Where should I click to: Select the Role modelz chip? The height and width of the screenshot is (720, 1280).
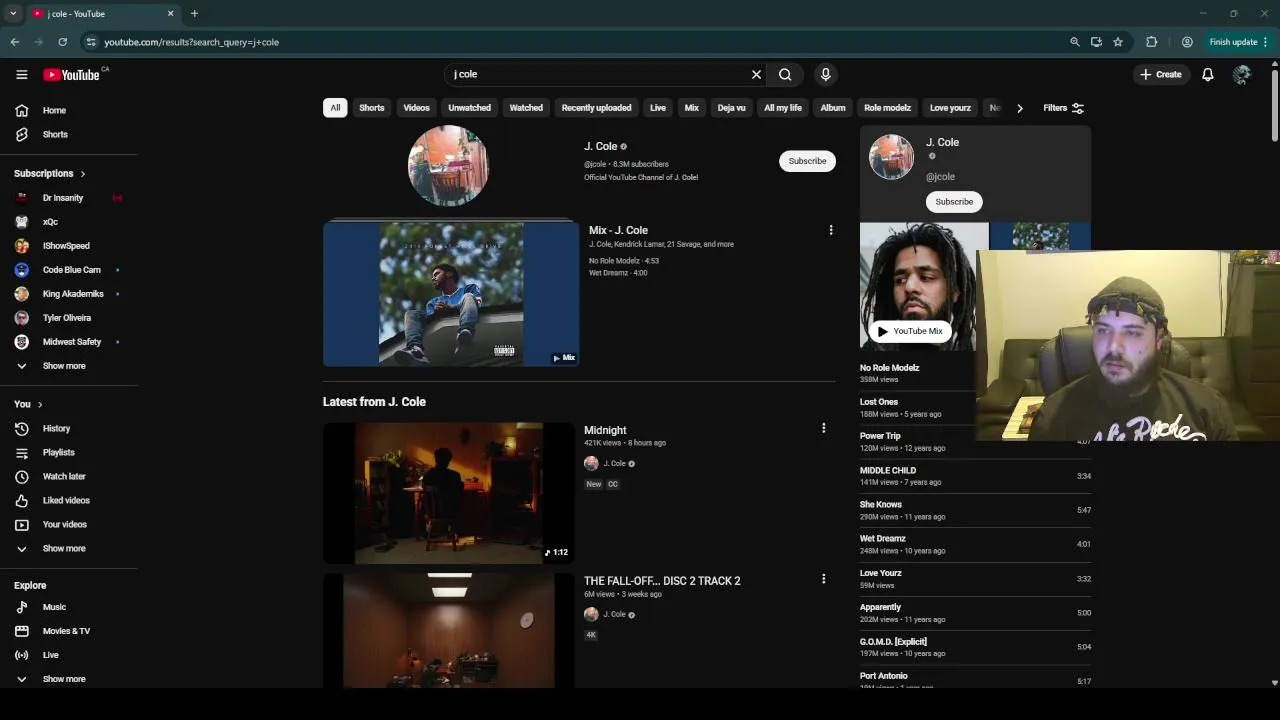[887, 108]
